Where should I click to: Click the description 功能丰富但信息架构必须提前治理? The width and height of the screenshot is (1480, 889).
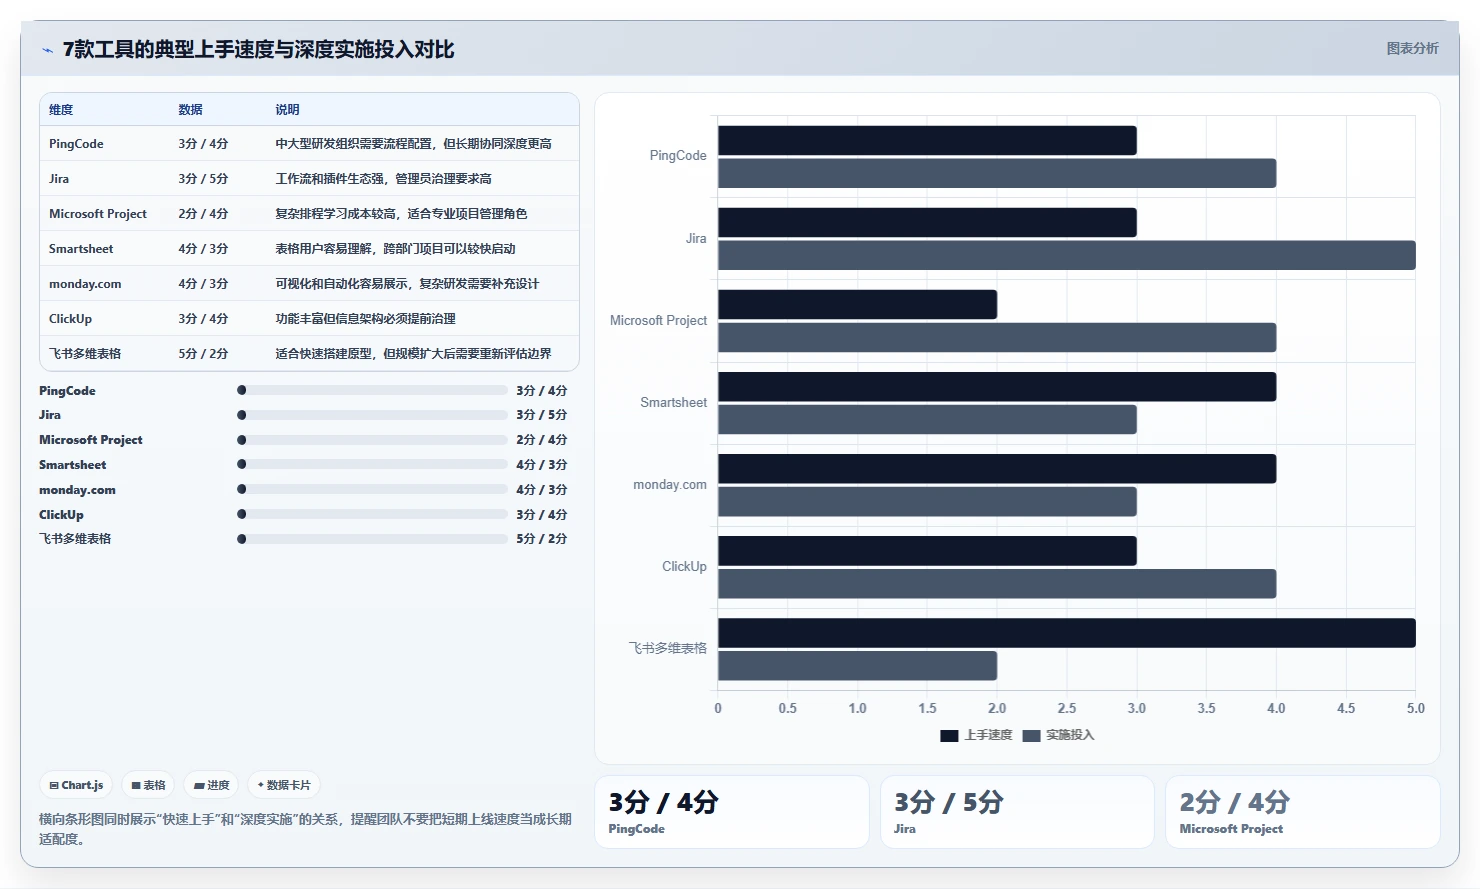click(x=365, y=319)
